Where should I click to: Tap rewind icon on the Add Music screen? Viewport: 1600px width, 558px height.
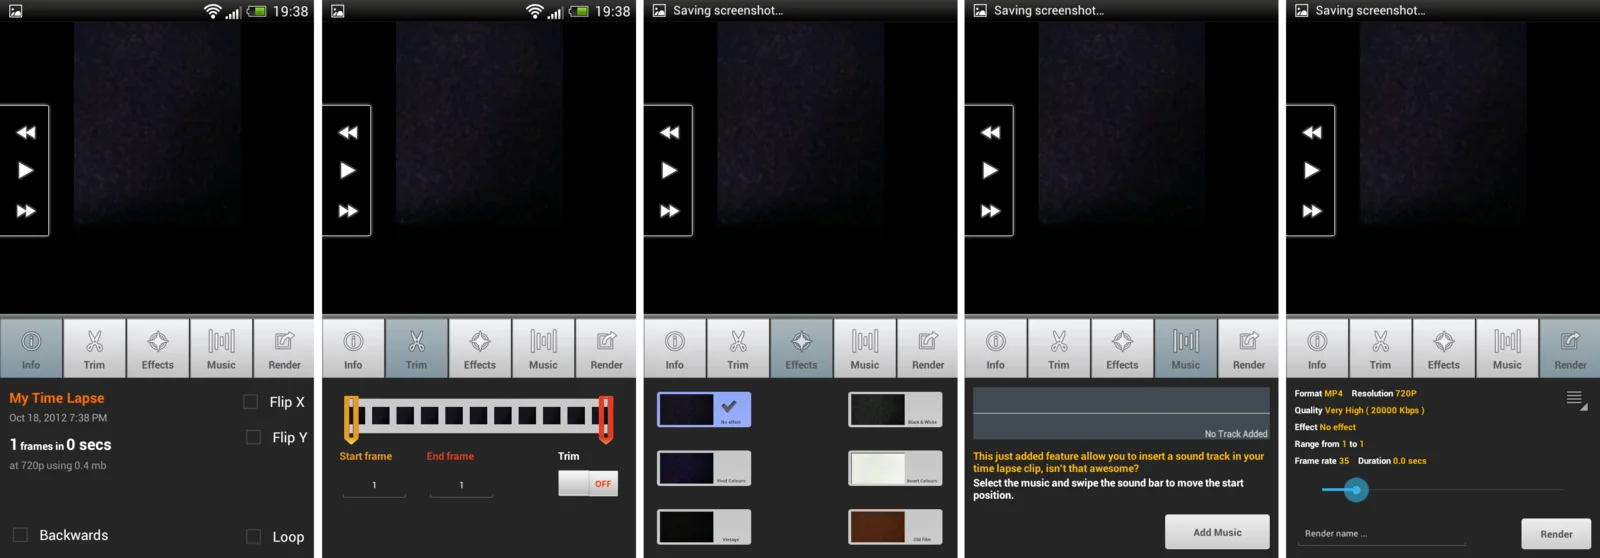990,132
